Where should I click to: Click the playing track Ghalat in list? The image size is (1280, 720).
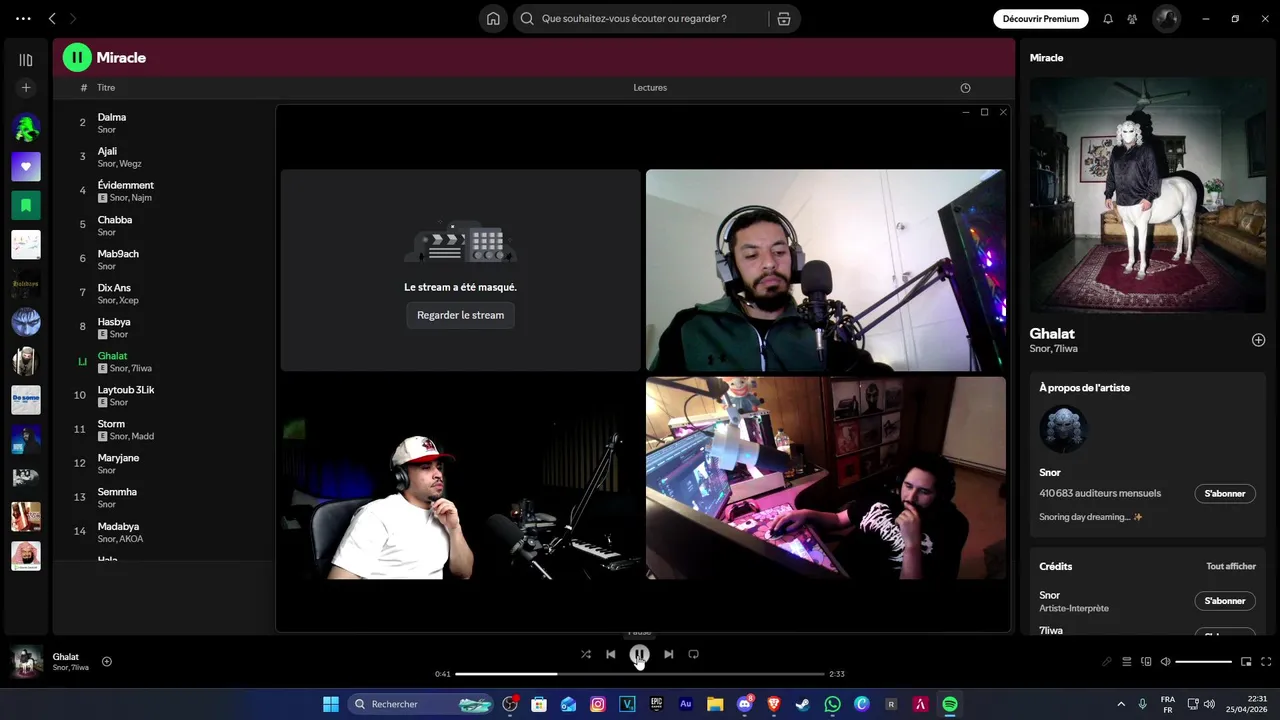click(x=112, y=356)
